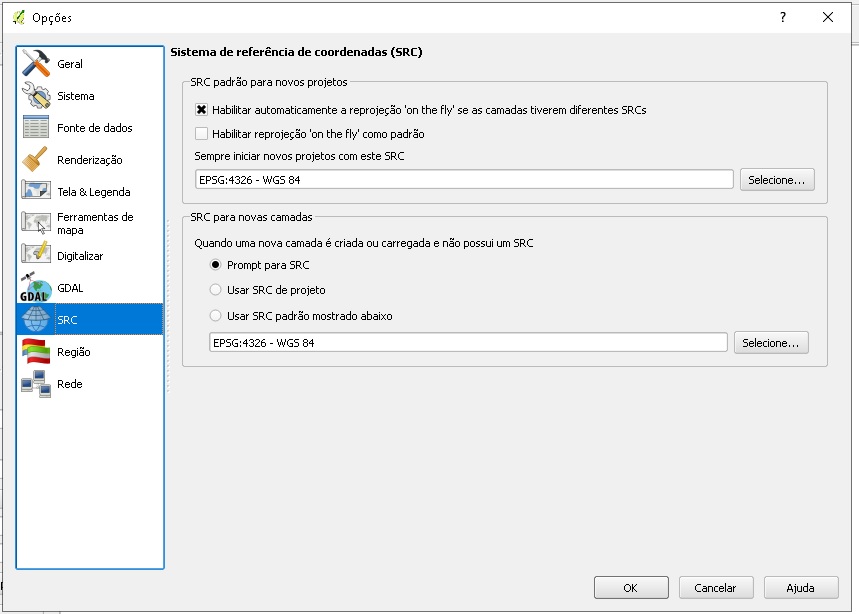The image size is (859, 614).
Task: Open Selecione for new layers SRC
Action: [770, 343]
